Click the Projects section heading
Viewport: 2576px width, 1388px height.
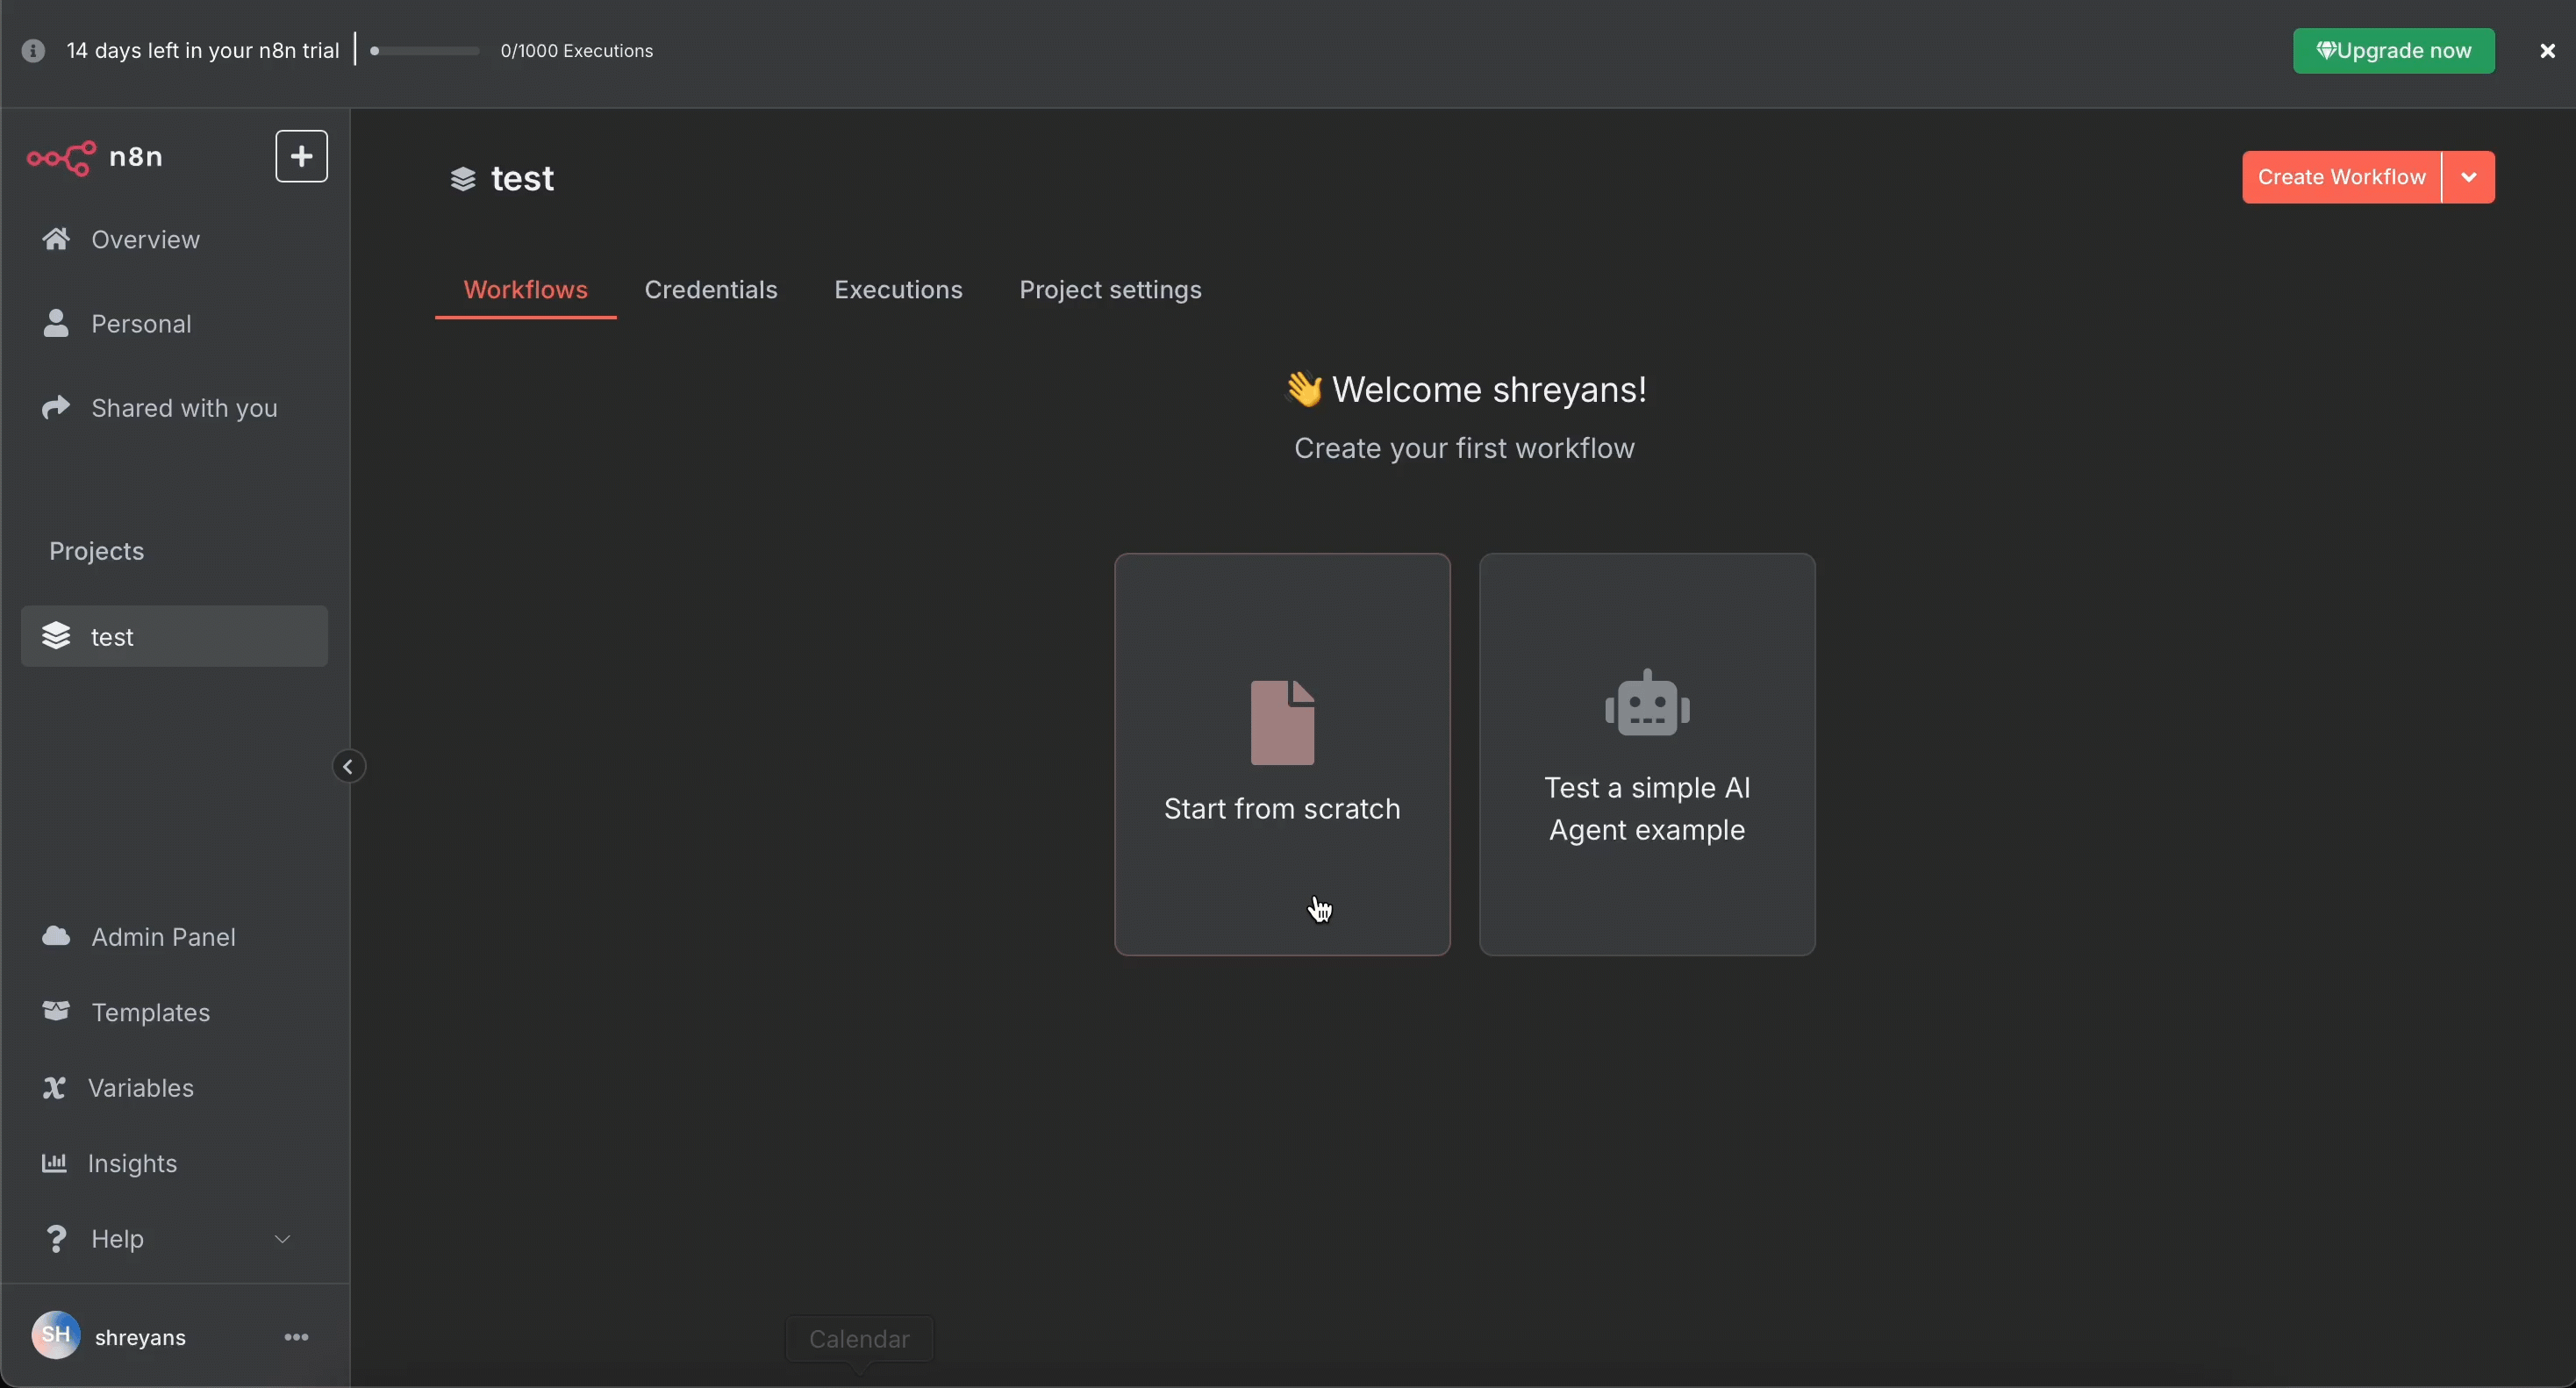coord(97,551)
